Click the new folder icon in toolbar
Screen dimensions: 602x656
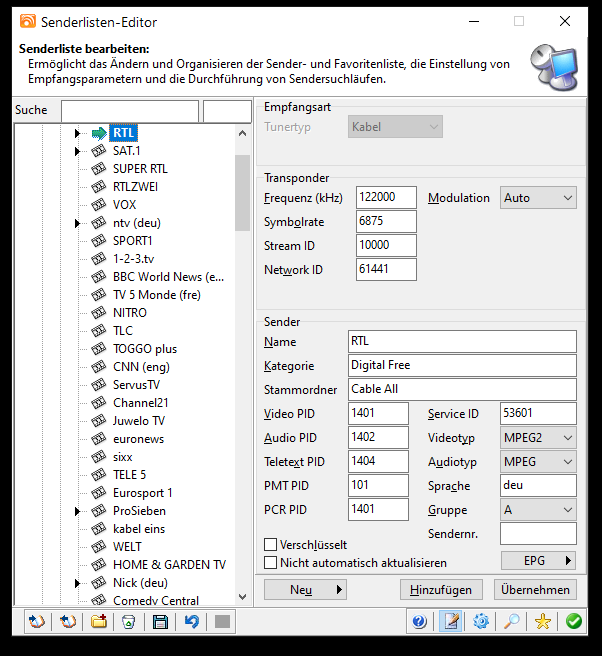coord(99,622)
